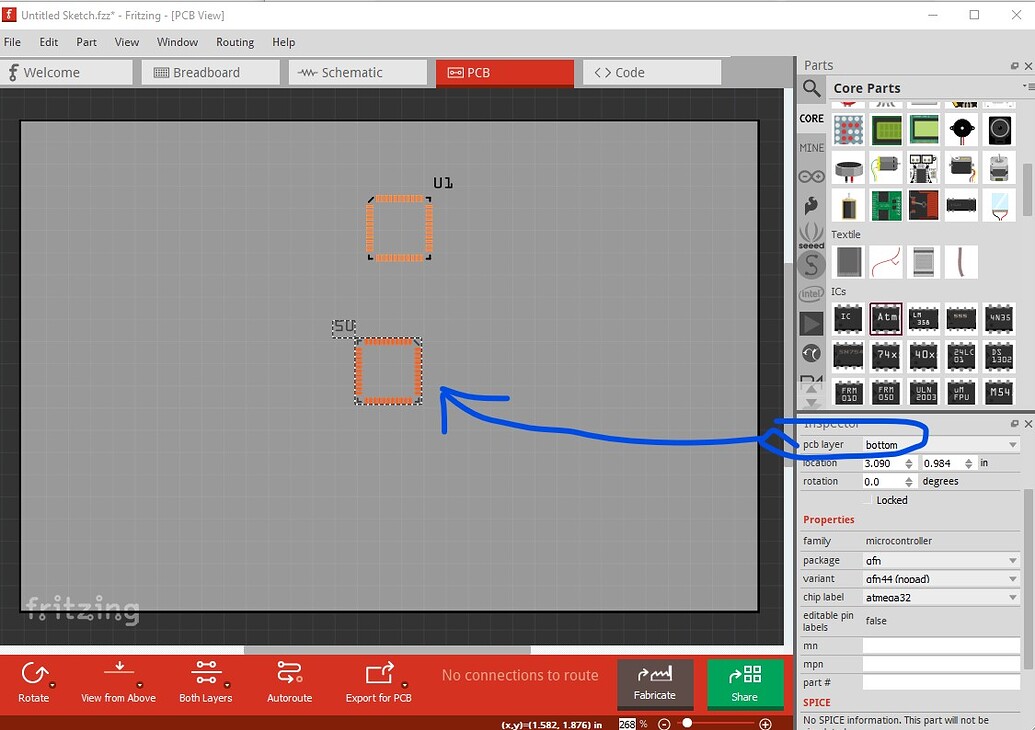Screen dimensions: 1035x730
Task: Open the Window menu
Action: point(177,42)
